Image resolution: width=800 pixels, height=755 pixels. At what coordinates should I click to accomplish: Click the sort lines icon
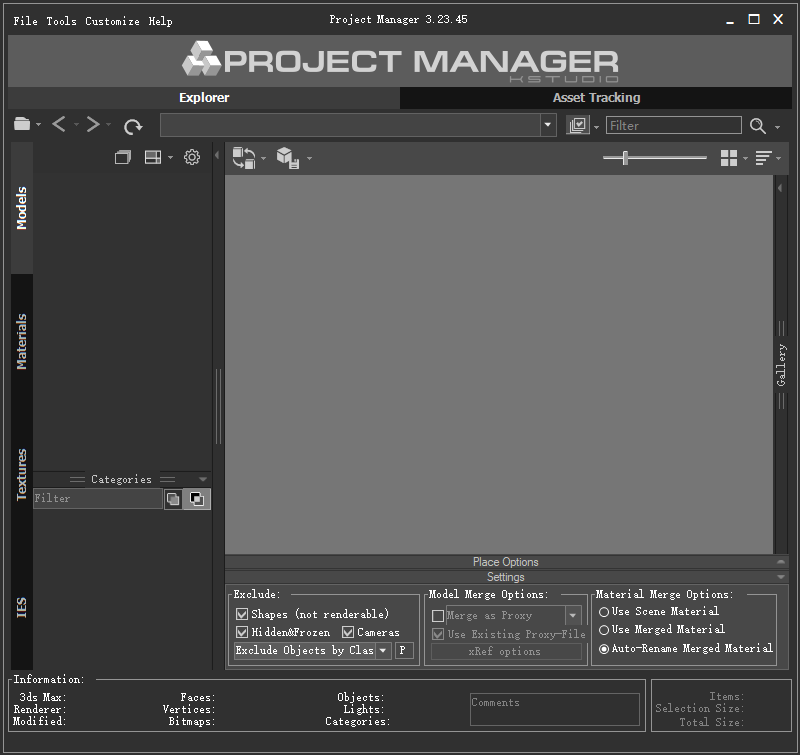[763, 158]
